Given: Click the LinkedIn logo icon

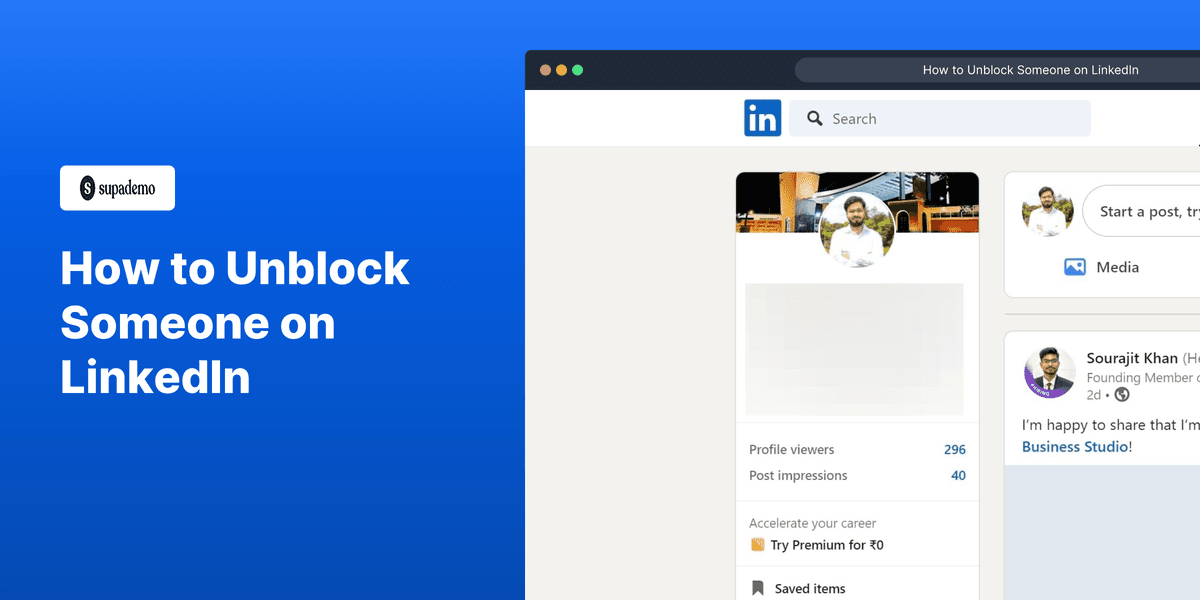Looking at the screenshot, I should (763, 118).
